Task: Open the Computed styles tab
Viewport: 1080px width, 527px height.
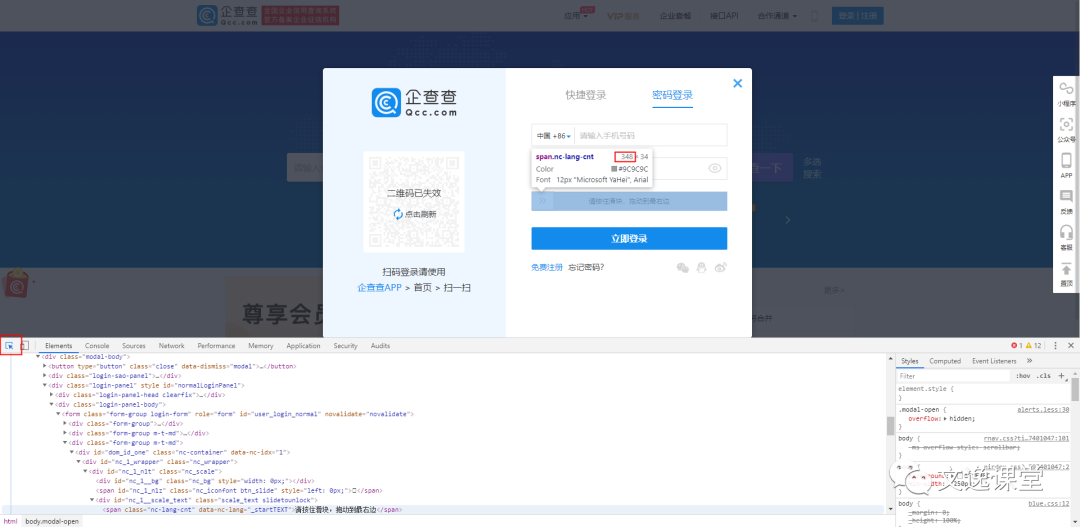Action: pyautogui.click(x=945, y=361)
